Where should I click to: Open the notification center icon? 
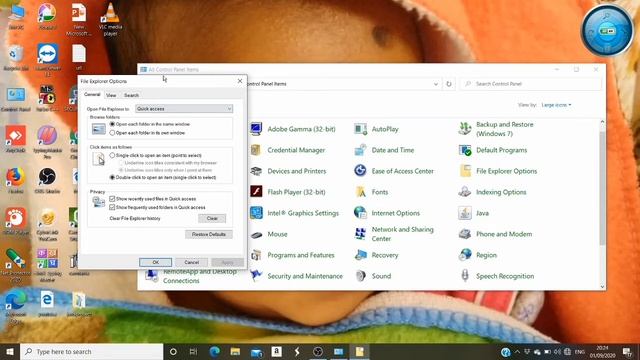[x=627, y=352]
